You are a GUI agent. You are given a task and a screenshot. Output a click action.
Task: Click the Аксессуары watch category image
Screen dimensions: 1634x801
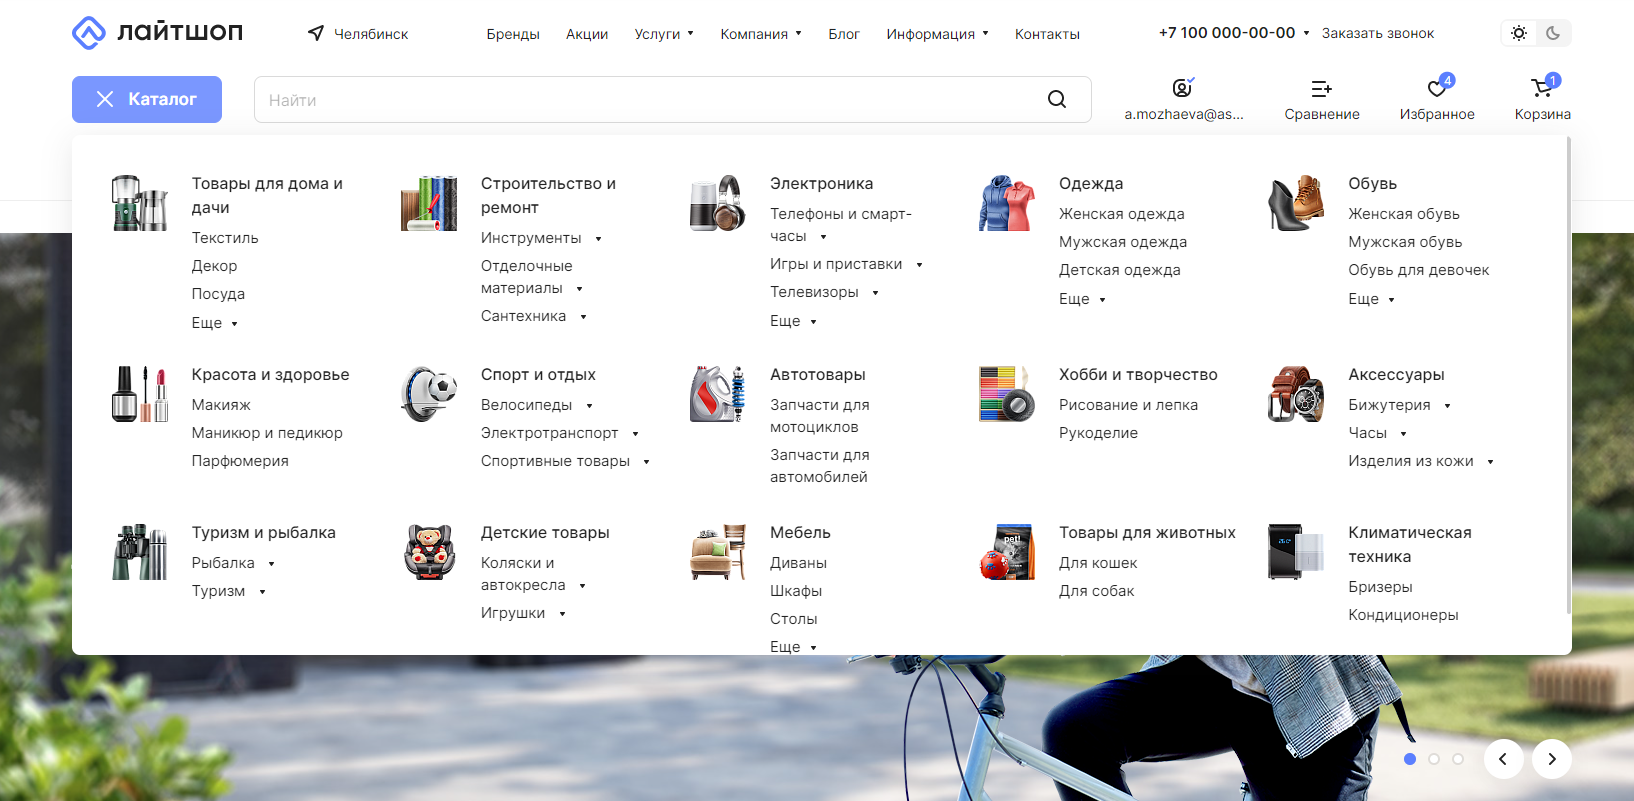coord(1295,394)
